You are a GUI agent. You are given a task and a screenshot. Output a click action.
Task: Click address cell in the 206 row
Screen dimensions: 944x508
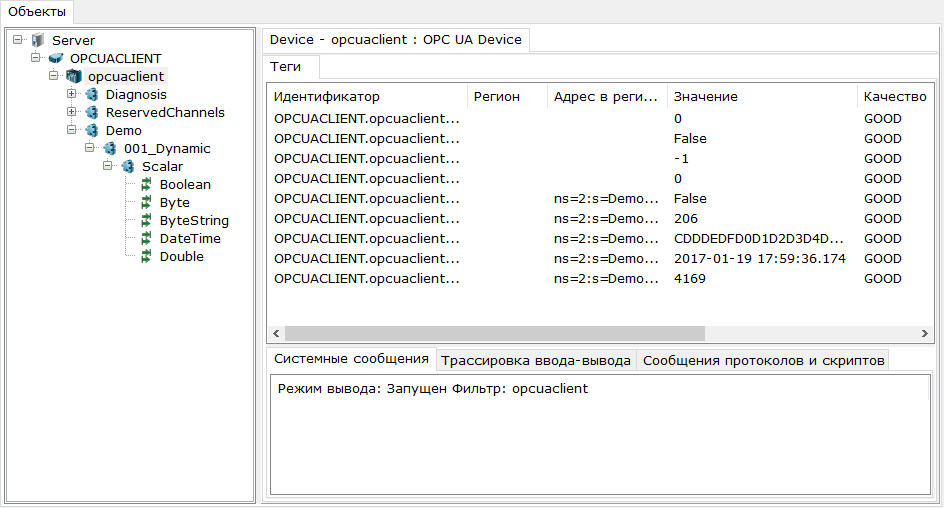tap(606, 218)
